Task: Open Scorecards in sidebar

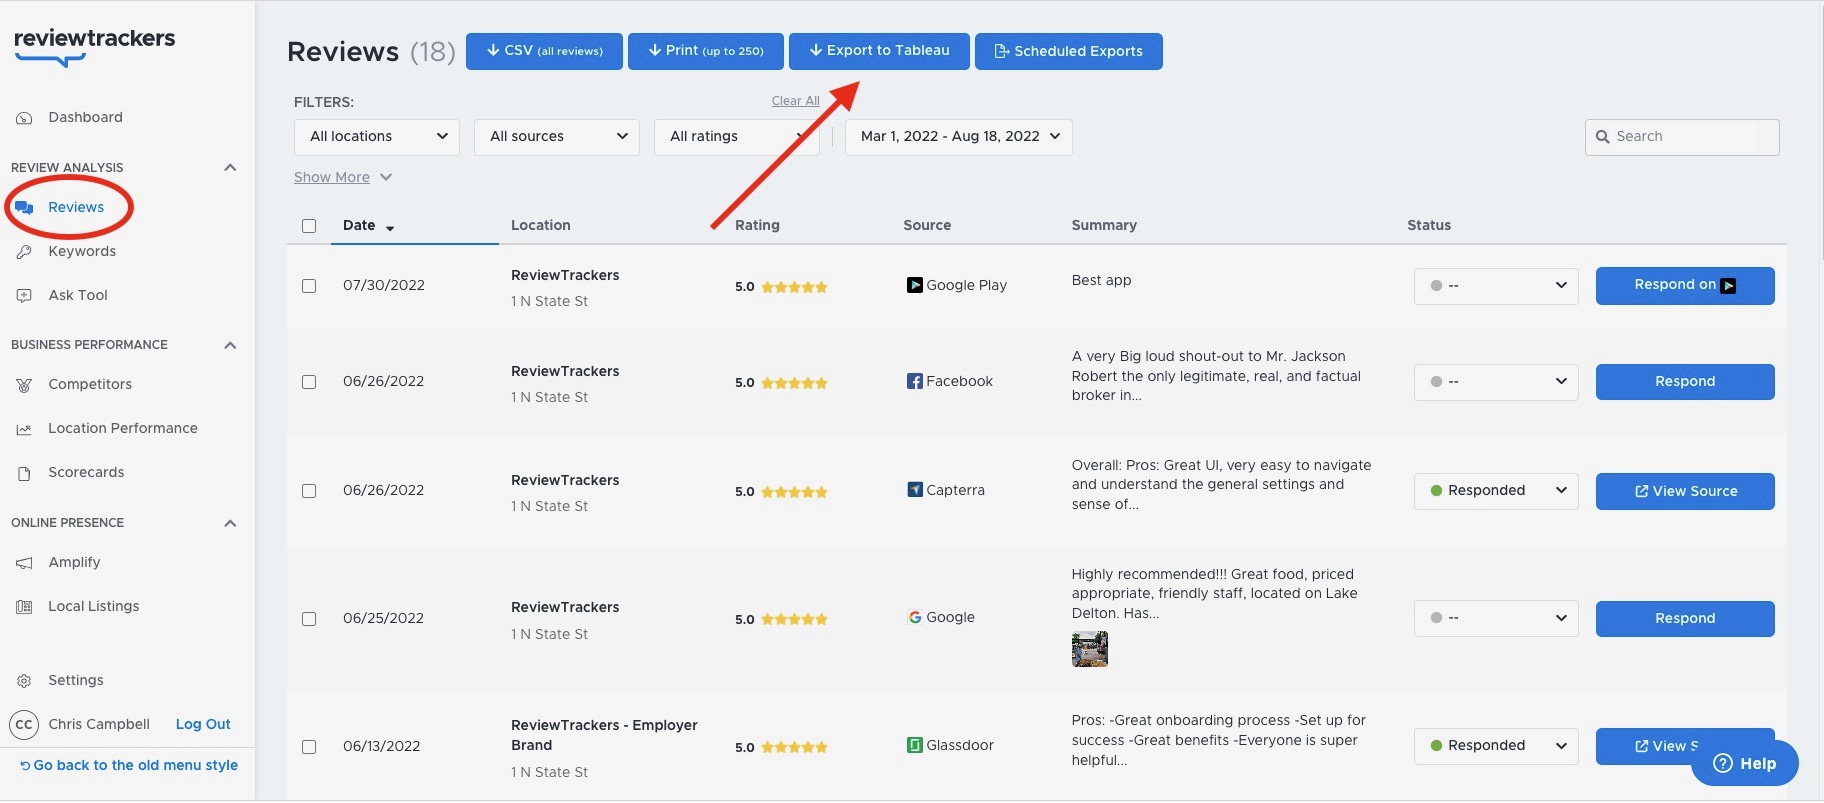Action: click(86, 472)
